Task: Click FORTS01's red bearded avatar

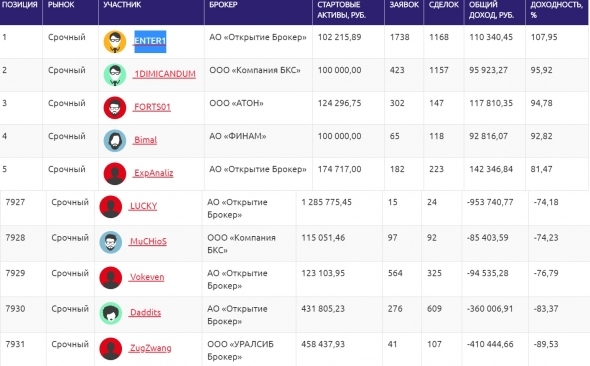Action: click(x=115, y=108)
